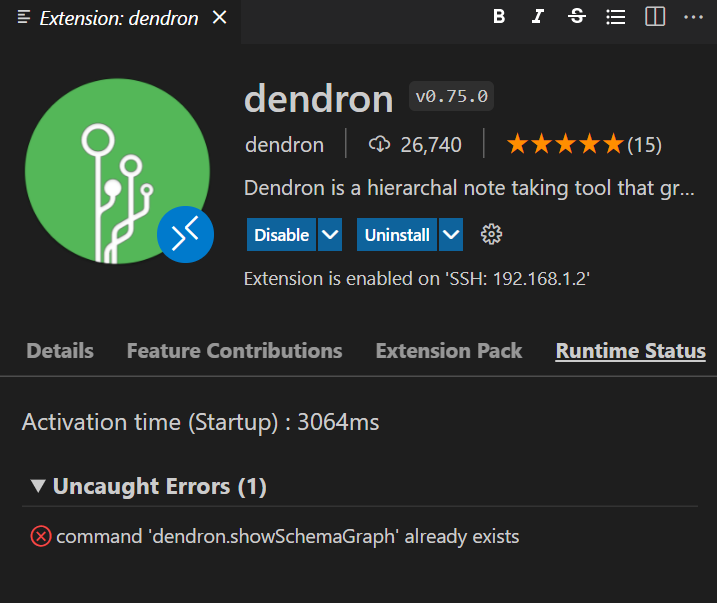Click the v0.75.0 version badge
Viewport: 717px width, 603px height.
451,96
